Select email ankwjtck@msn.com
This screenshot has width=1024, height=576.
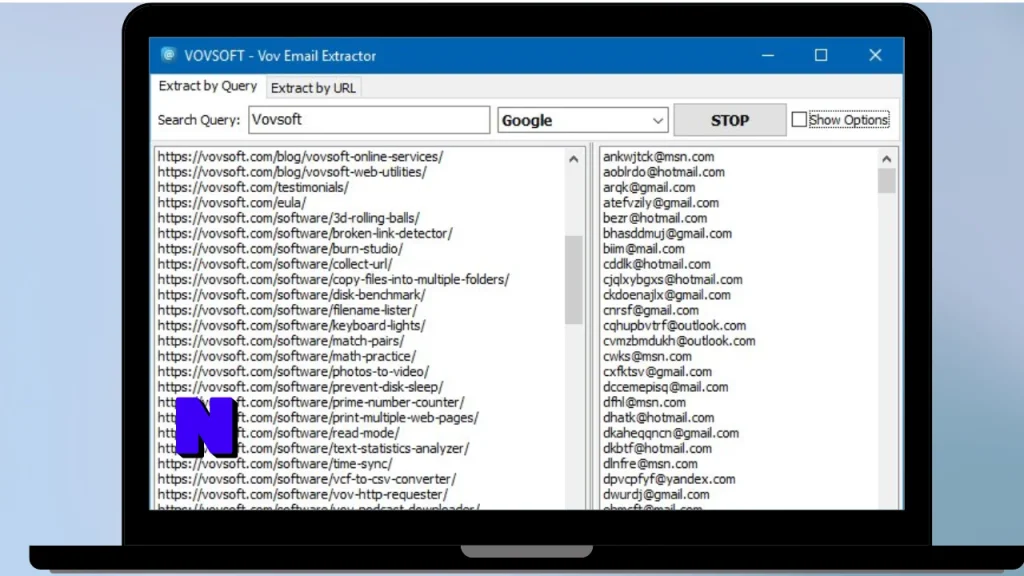(x=658, y=157)
